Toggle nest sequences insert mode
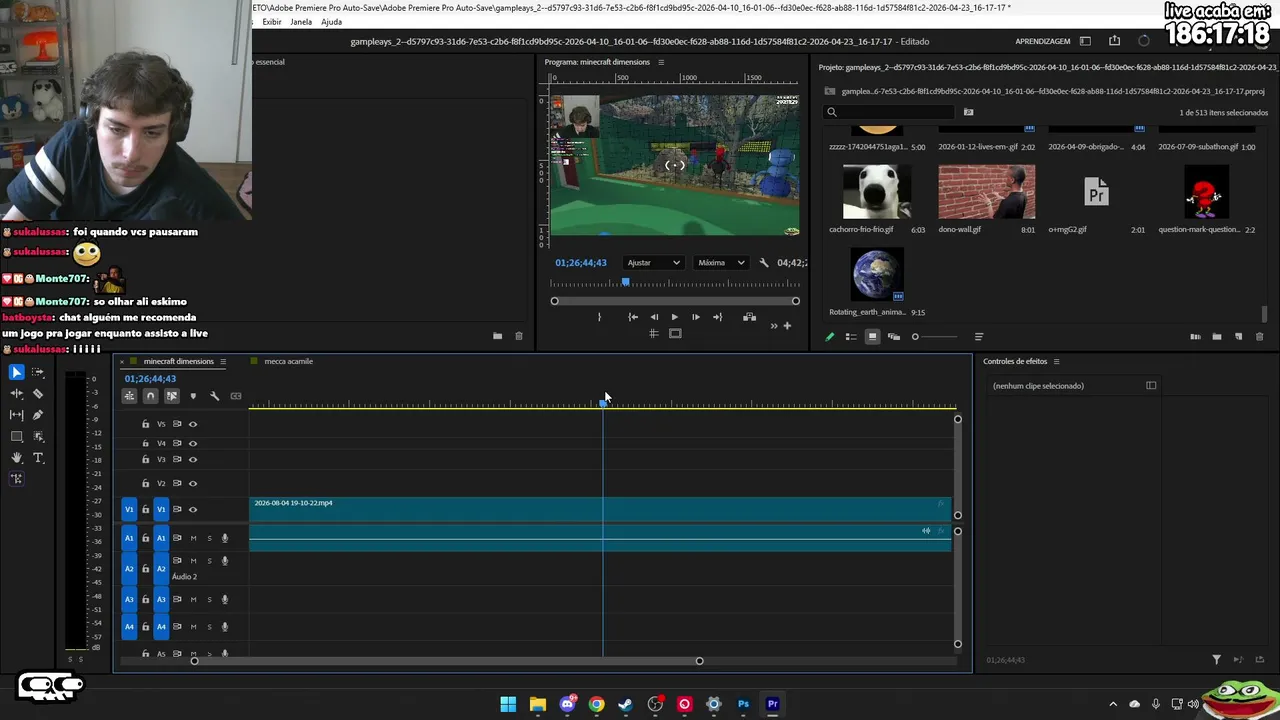This screenshot has width=1280, height=720. tap(129, 396)
